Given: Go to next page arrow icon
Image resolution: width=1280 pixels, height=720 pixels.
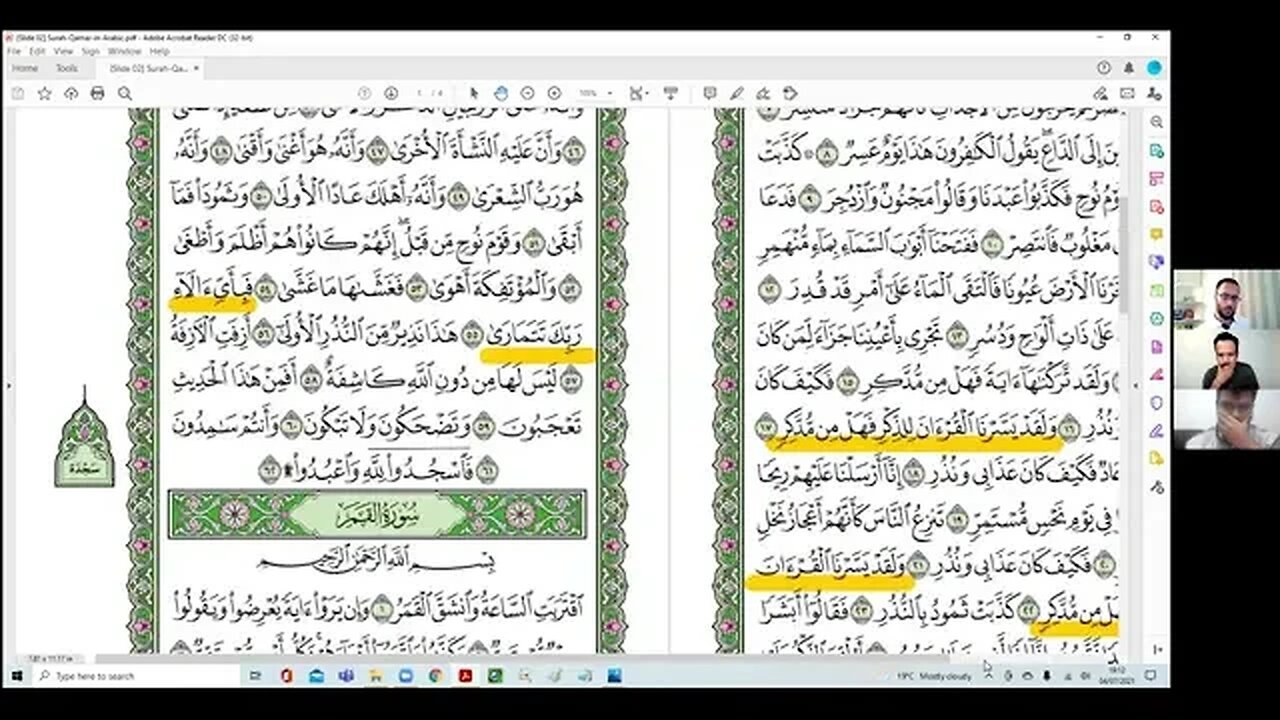Looking at the screenshot, I should pyautogui.click(x=390, y=93).
